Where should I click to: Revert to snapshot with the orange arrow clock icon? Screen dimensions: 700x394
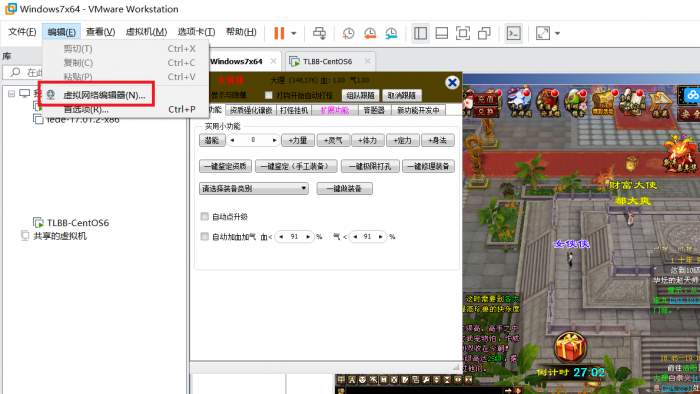370,33
